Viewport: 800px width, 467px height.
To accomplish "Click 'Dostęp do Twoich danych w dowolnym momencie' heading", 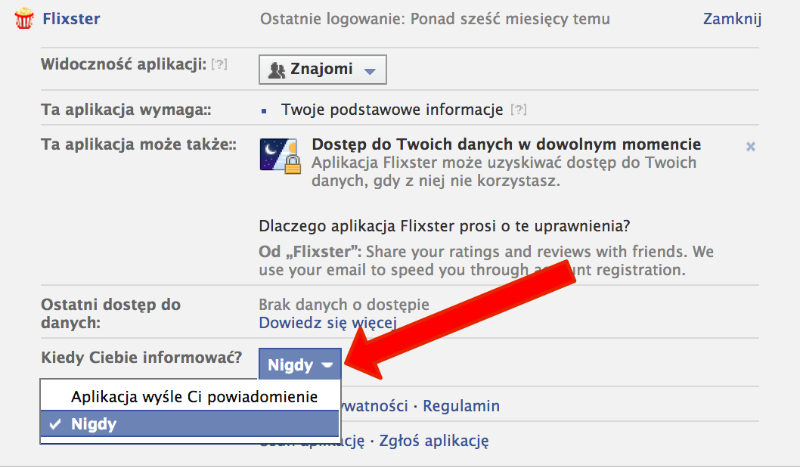I will [506, 144].
